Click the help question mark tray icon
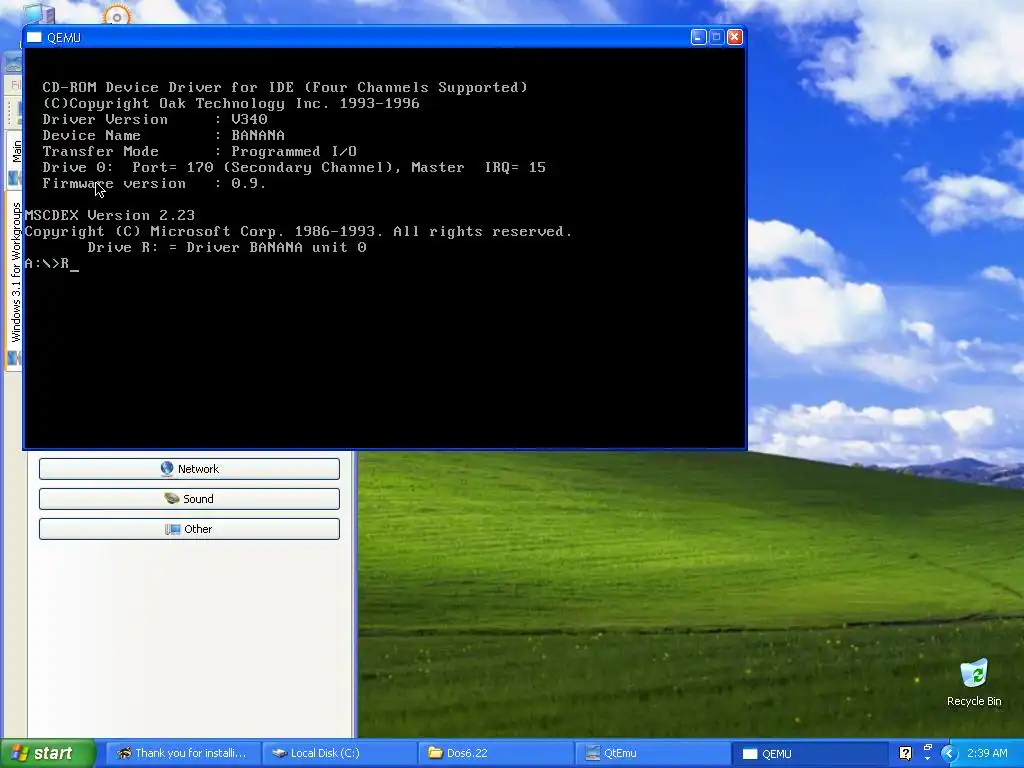 point(905,753)
